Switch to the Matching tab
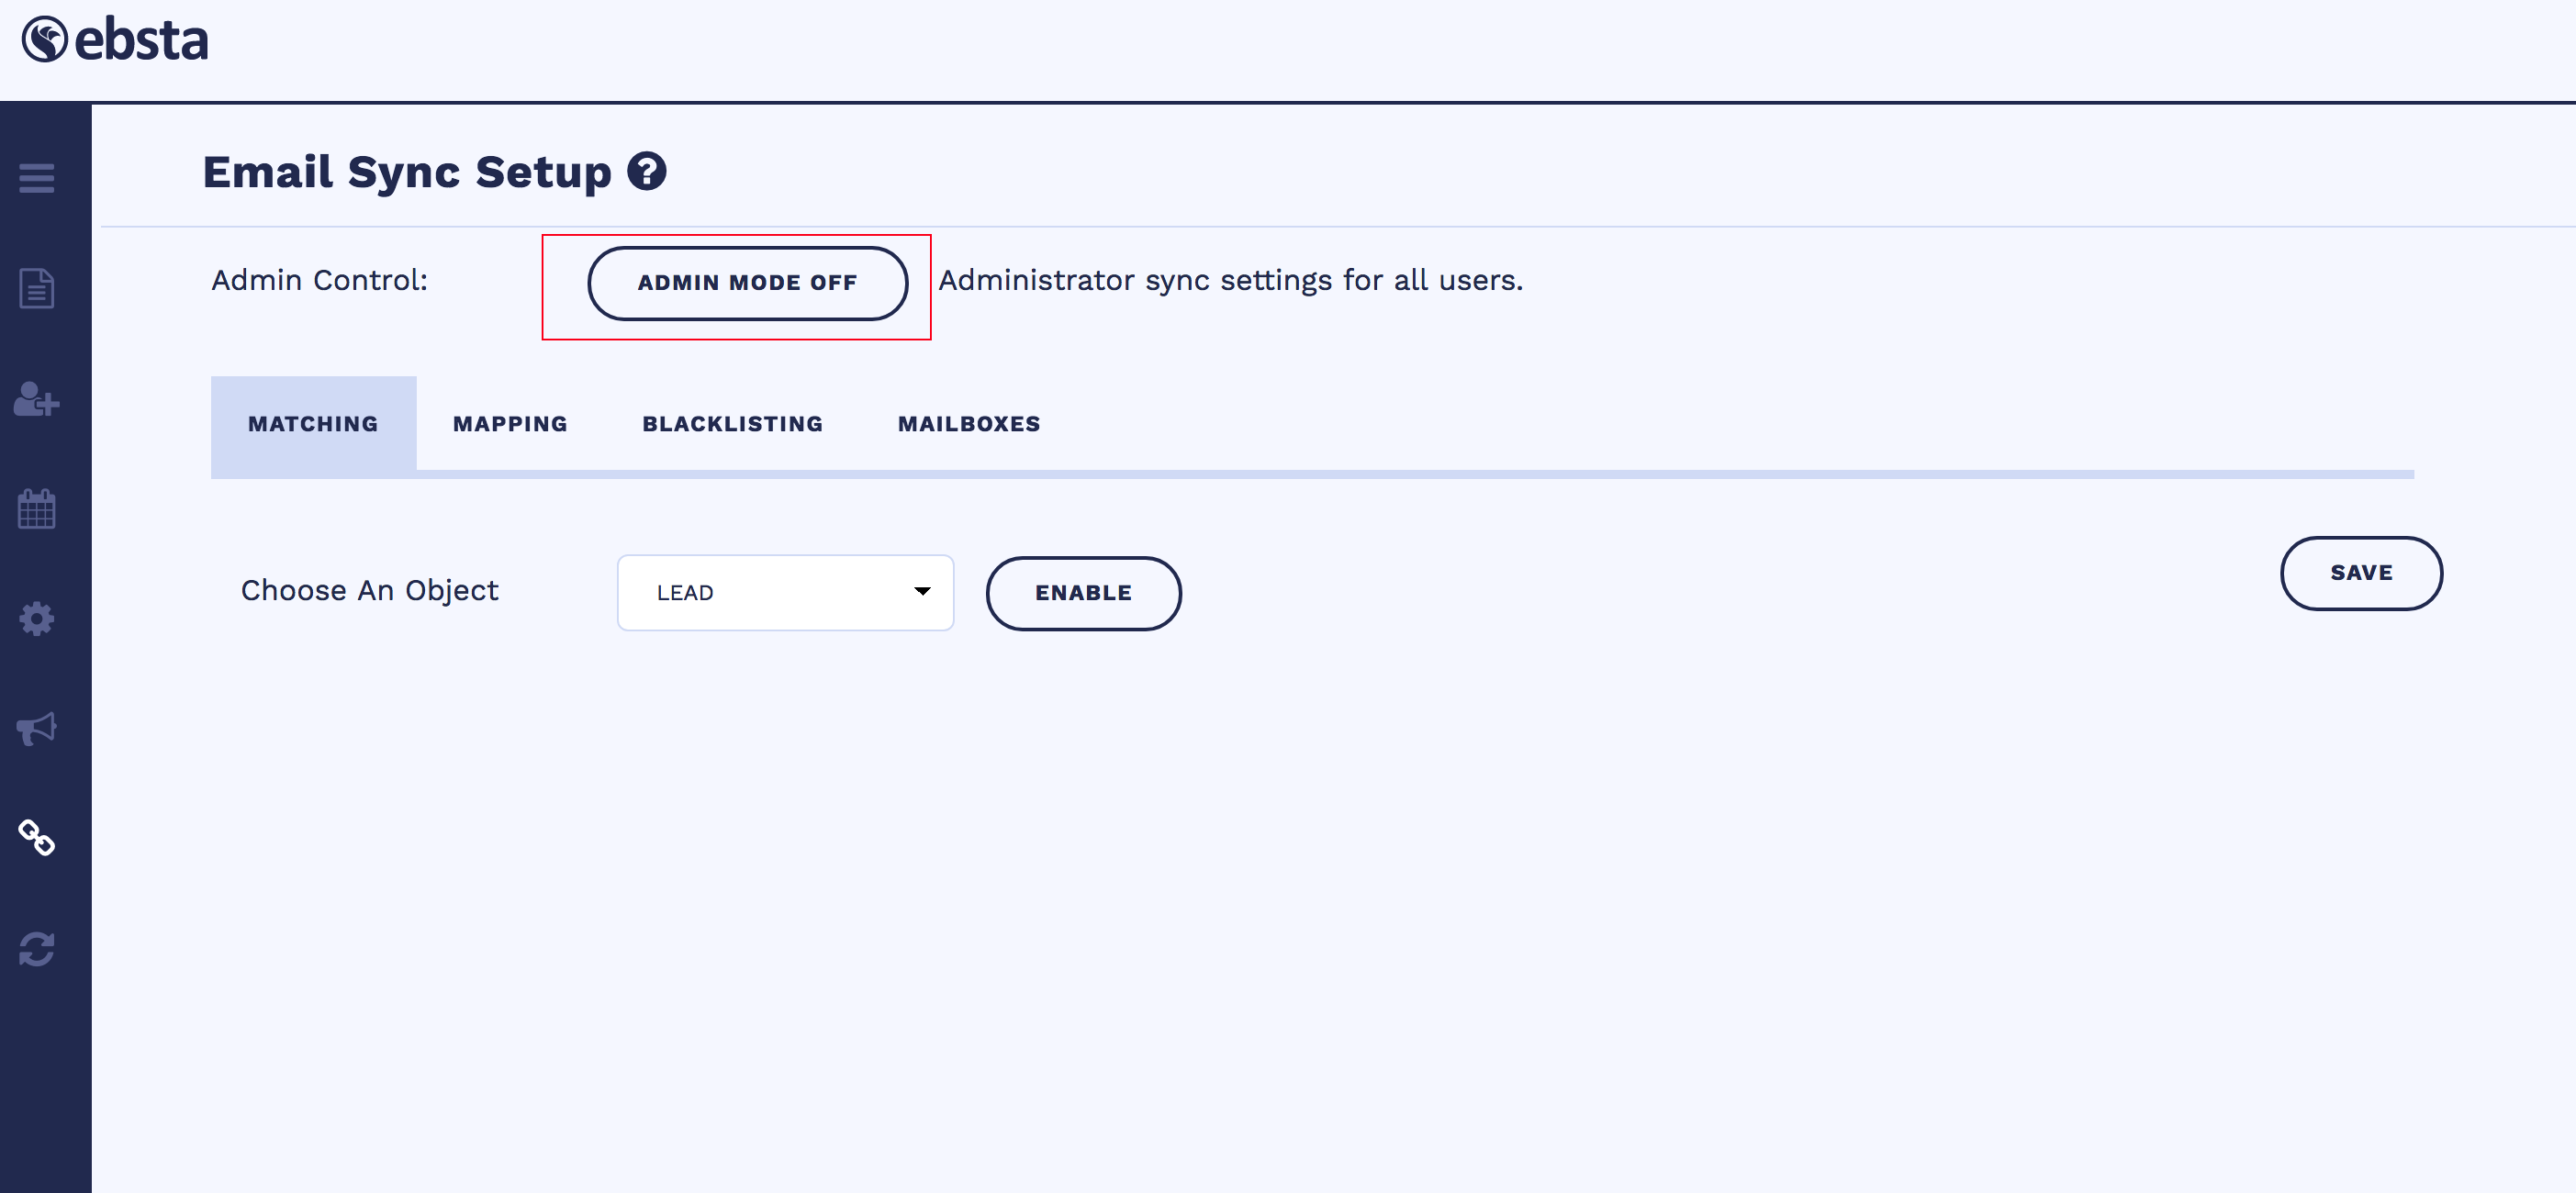The height and width of the screenshot is (1193, 2576). tap(313, 424)
